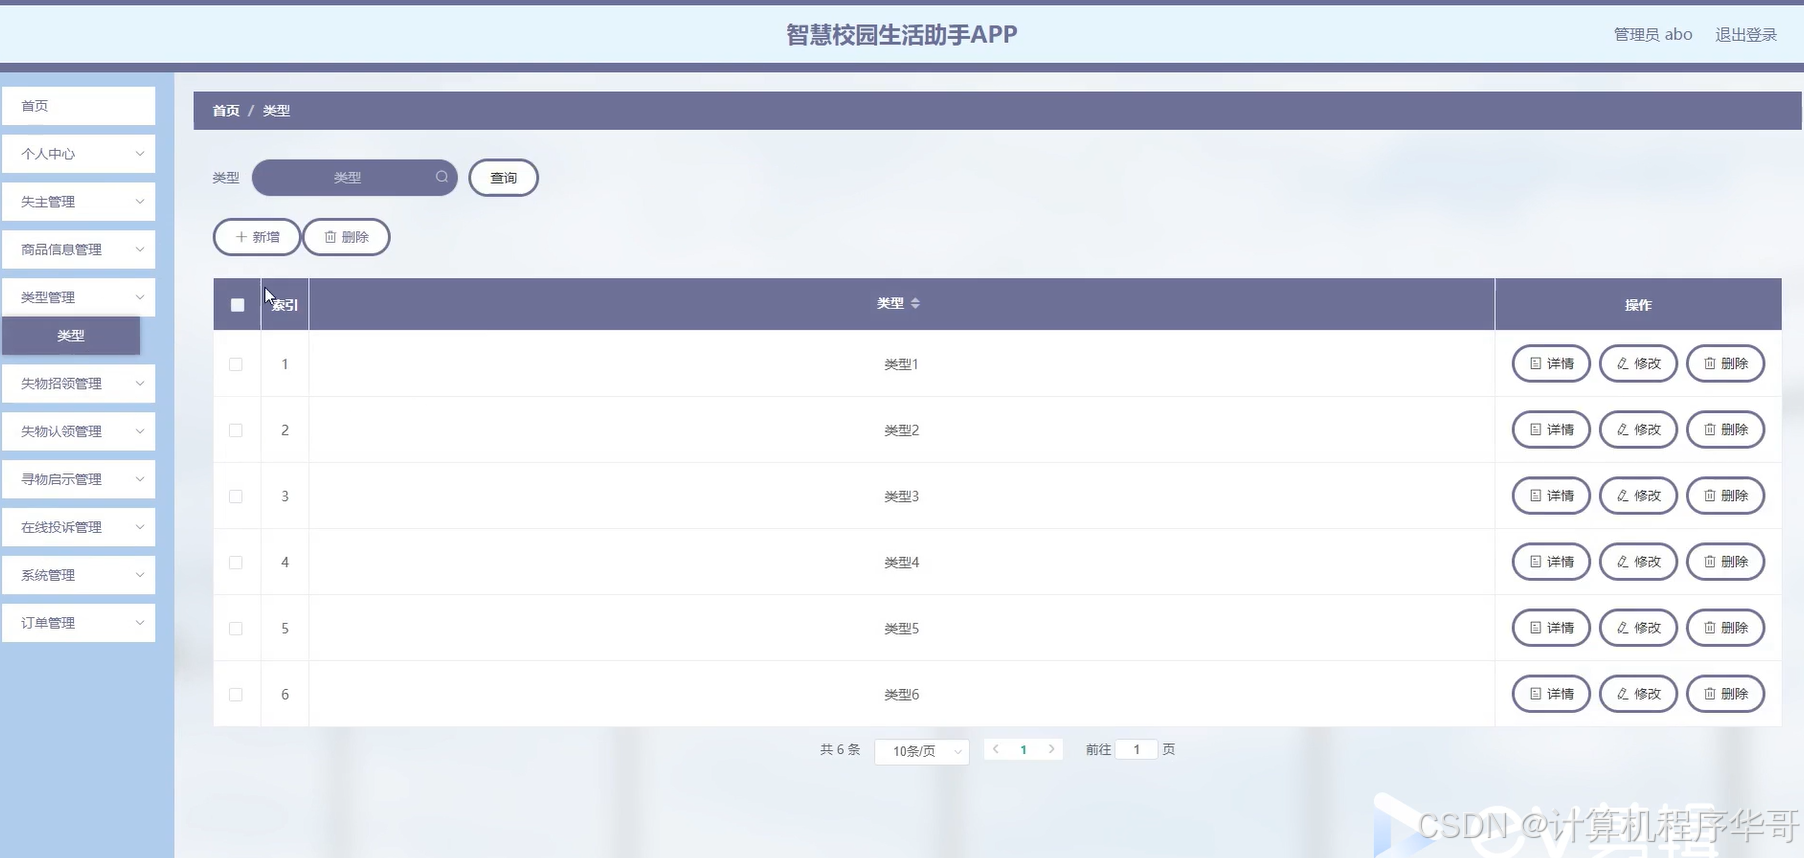Expand the 失主管理 sidebar menu
The image size is (1804, 858).
(x=79, y=202)
